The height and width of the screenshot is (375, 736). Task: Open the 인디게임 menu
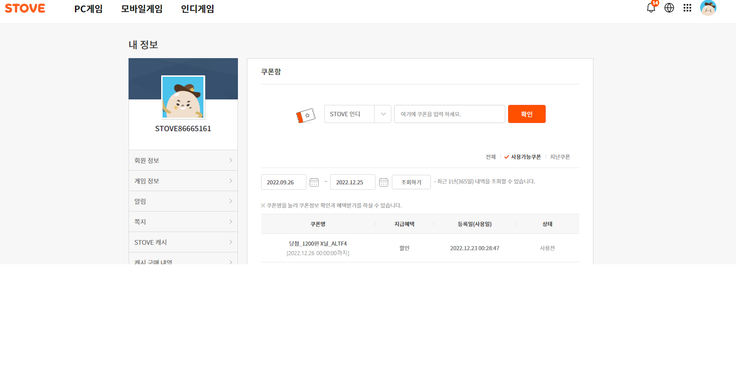[x=198, y=9]
